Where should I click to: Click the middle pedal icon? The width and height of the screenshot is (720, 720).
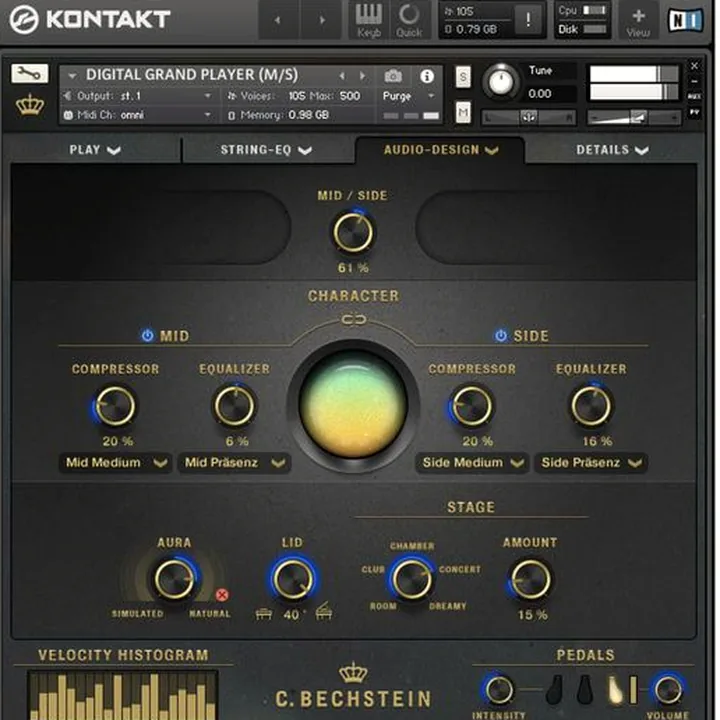[x=585, y=690]
